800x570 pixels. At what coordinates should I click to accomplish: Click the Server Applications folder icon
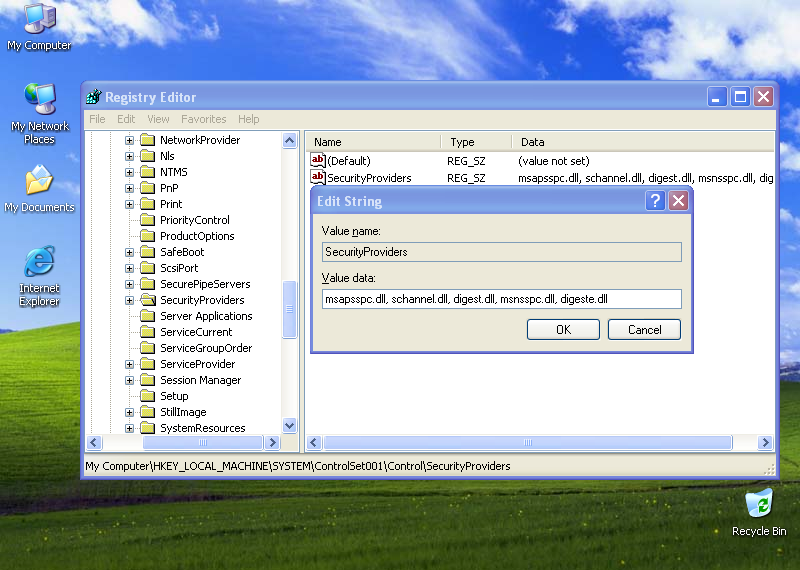click(x=147, y=316)
